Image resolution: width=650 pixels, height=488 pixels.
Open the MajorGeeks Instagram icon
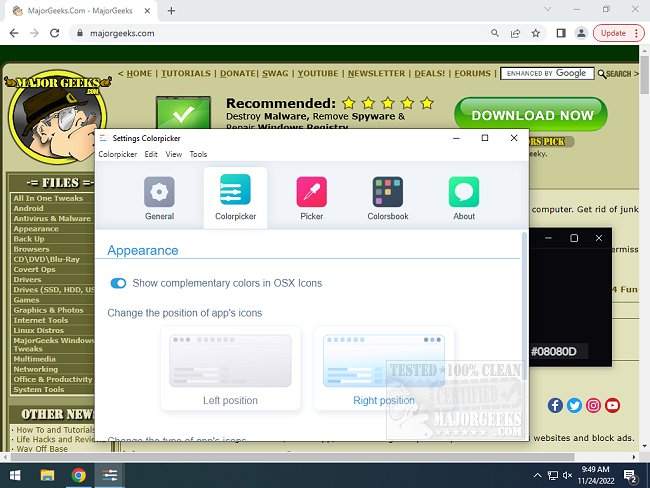pos(593,405)
